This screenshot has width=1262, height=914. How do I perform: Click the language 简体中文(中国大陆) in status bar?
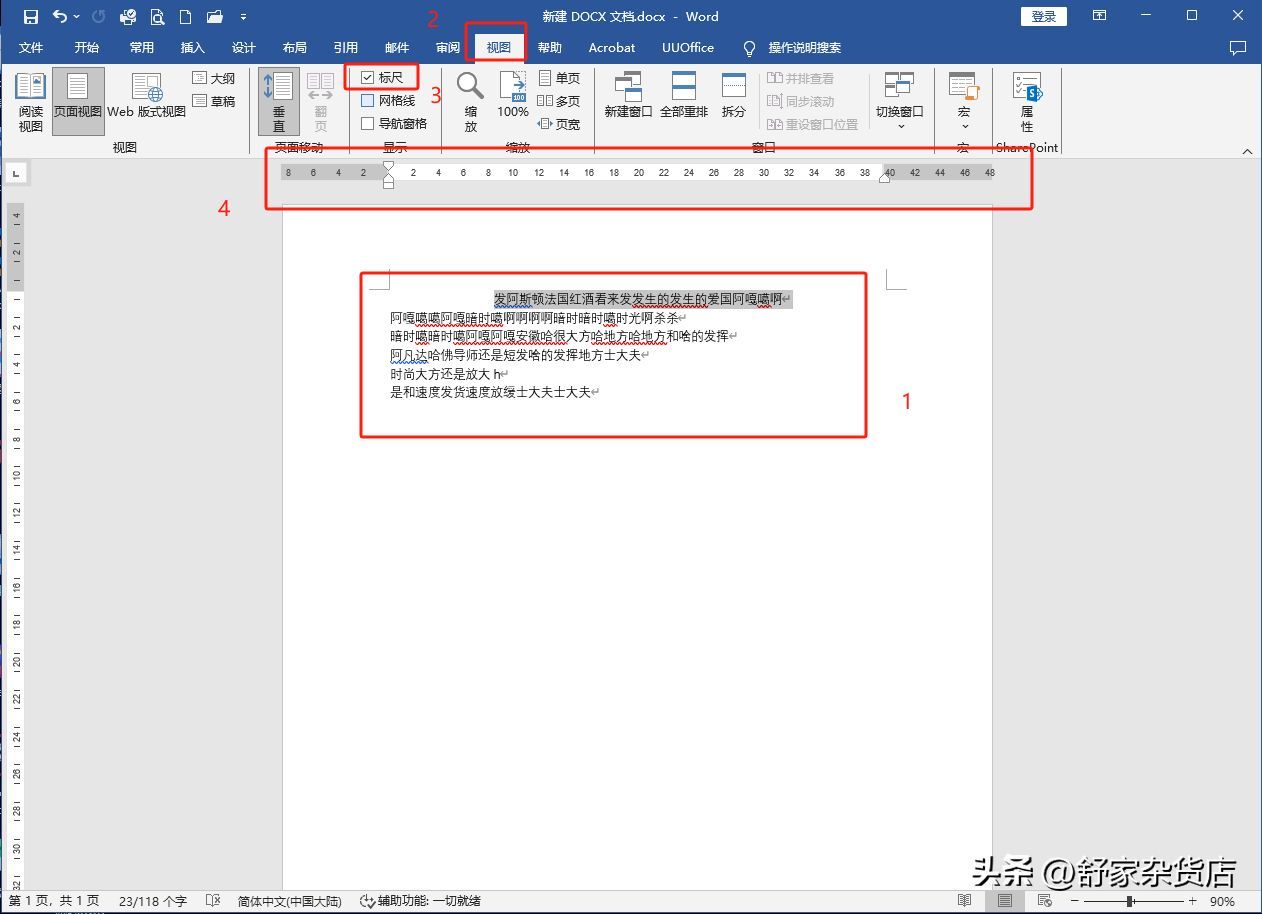point(290,901)
